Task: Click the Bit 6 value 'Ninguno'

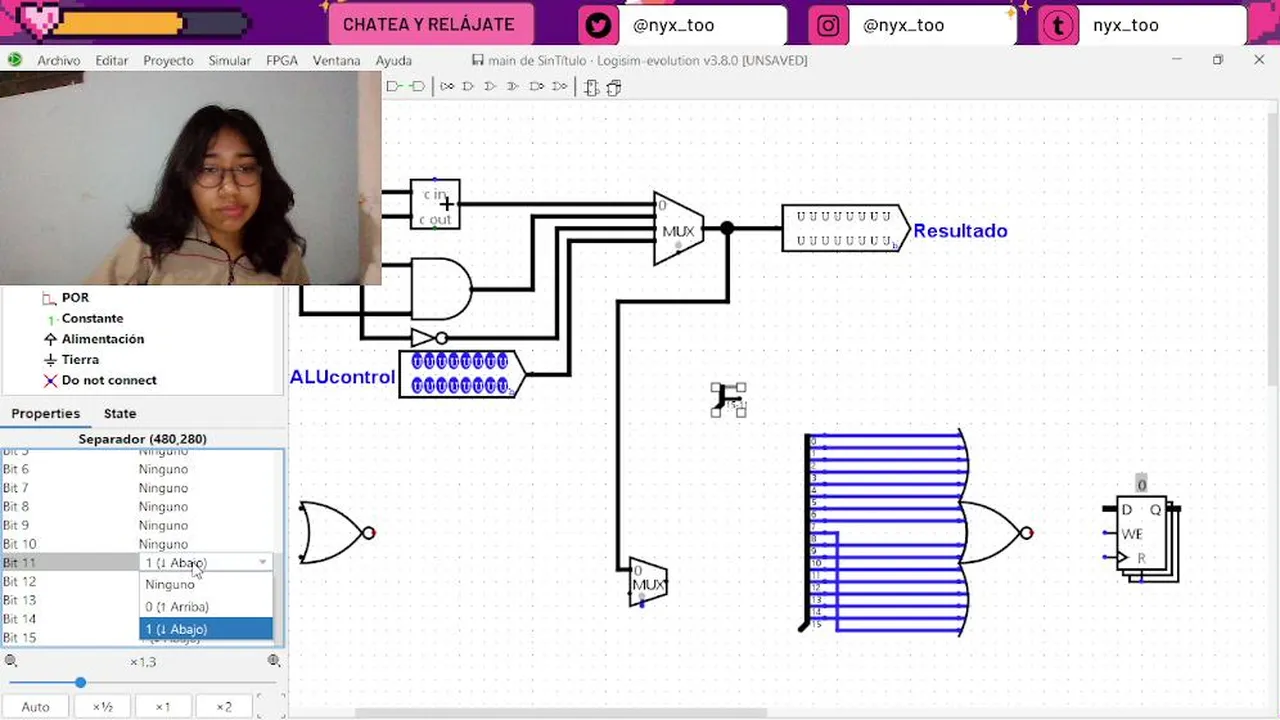Action: (x=163, y=469)
